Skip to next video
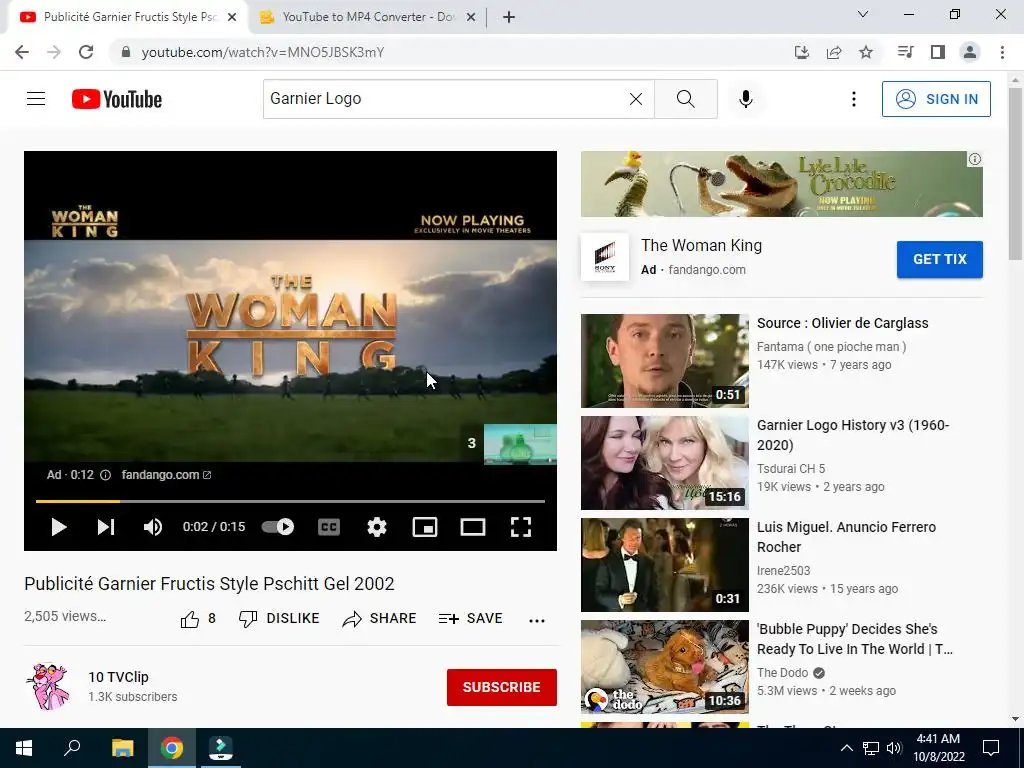Image resolution: width=1024 pixels, height=768 pixels. pos(106,527)
